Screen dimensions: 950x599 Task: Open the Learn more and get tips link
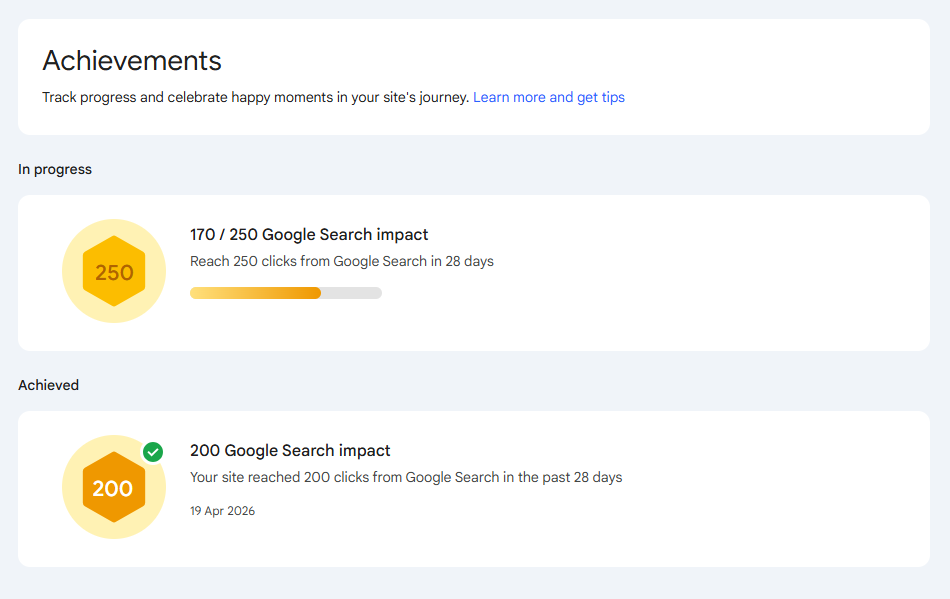[x=548, y=98]
